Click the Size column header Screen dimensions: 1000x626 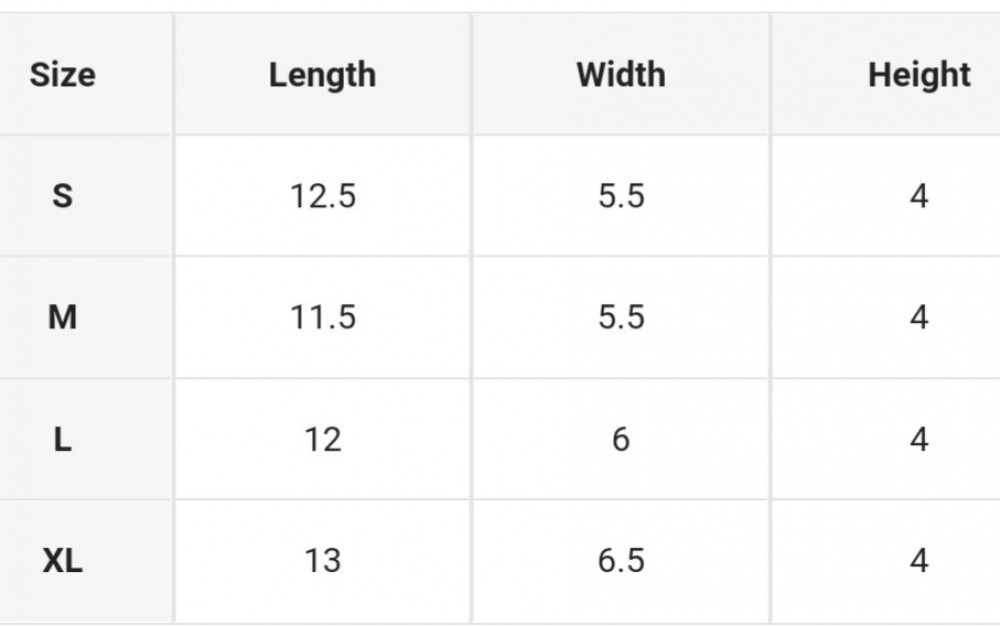tap(62, 75)
